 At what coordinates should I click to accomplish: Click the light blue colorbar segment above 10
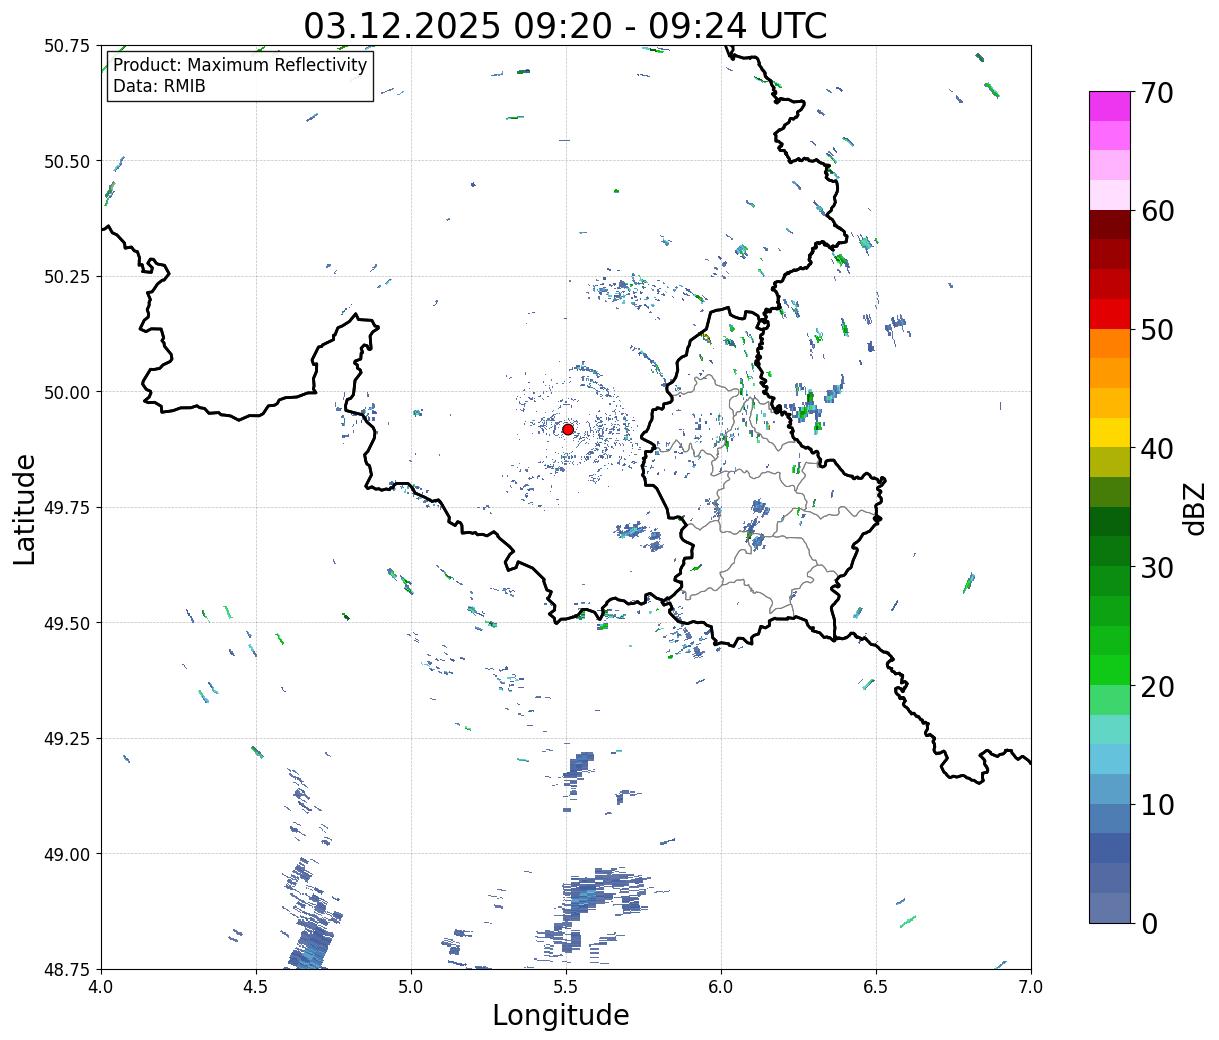pyautogui.click(x=1110, y=789)
